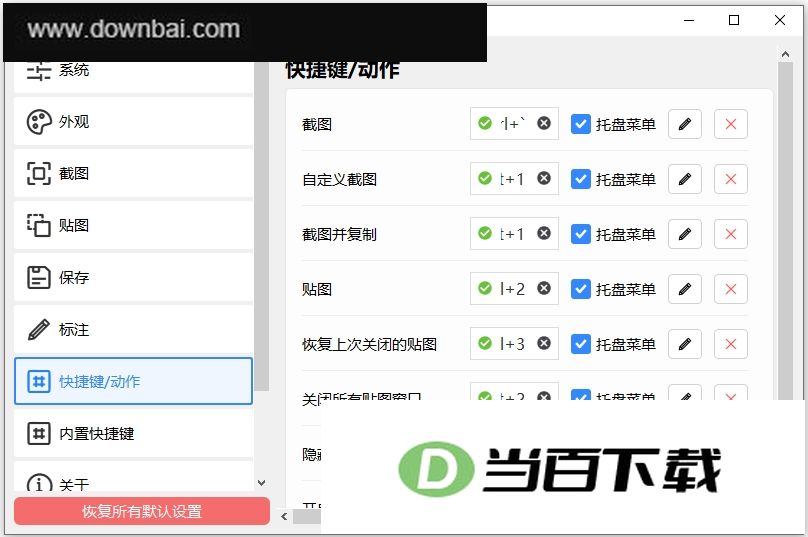Click the 系统 sliders icon in sidebar
Image resolution: width=808 pixels, height=537 pixels.
click(39, 71)
